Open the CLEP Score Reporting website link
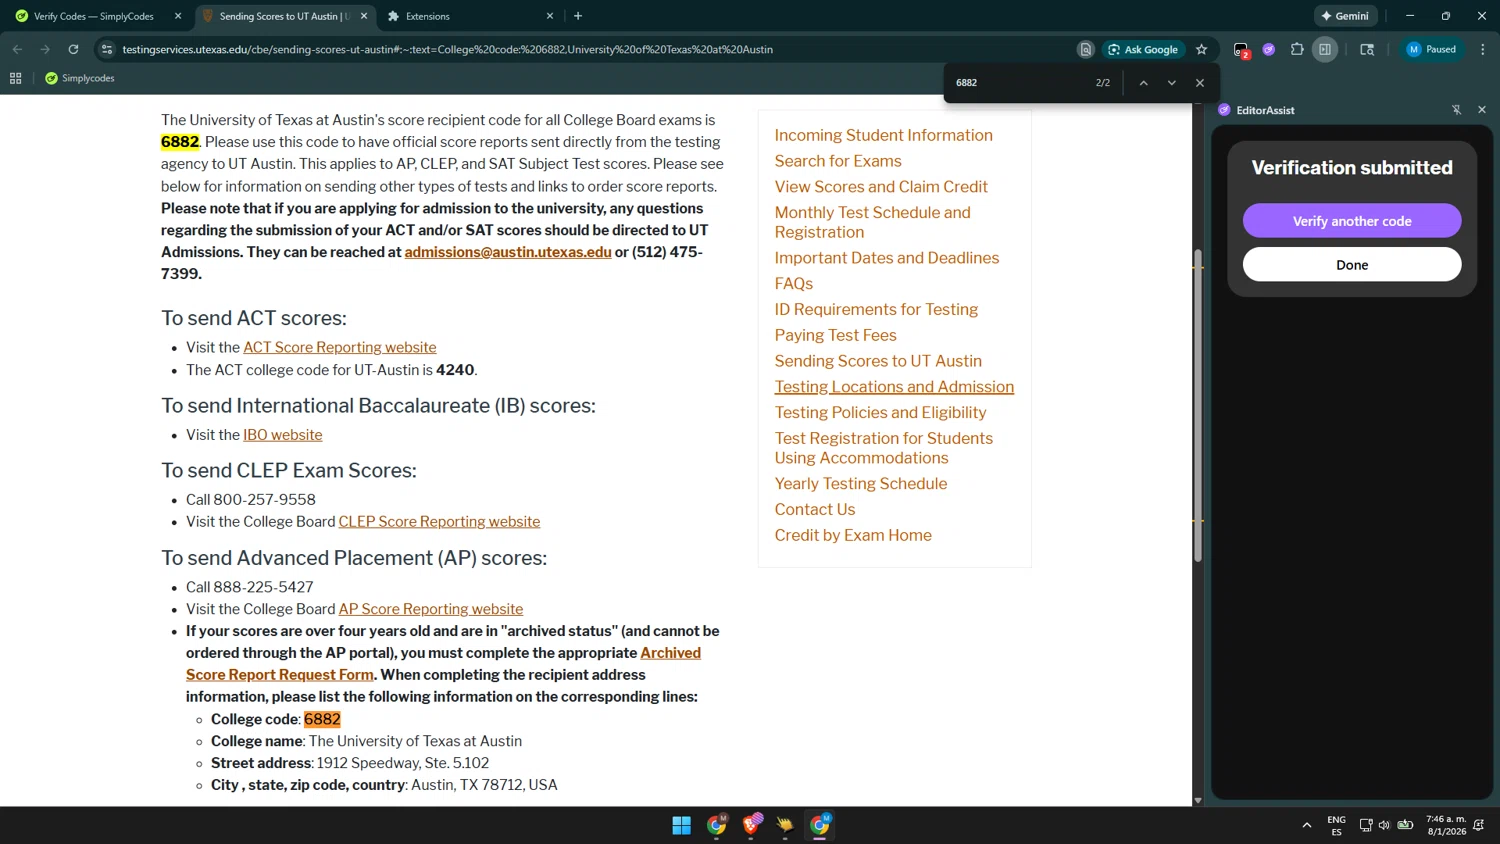Viewport: 1500px width, 844px height. click(439, 522)
